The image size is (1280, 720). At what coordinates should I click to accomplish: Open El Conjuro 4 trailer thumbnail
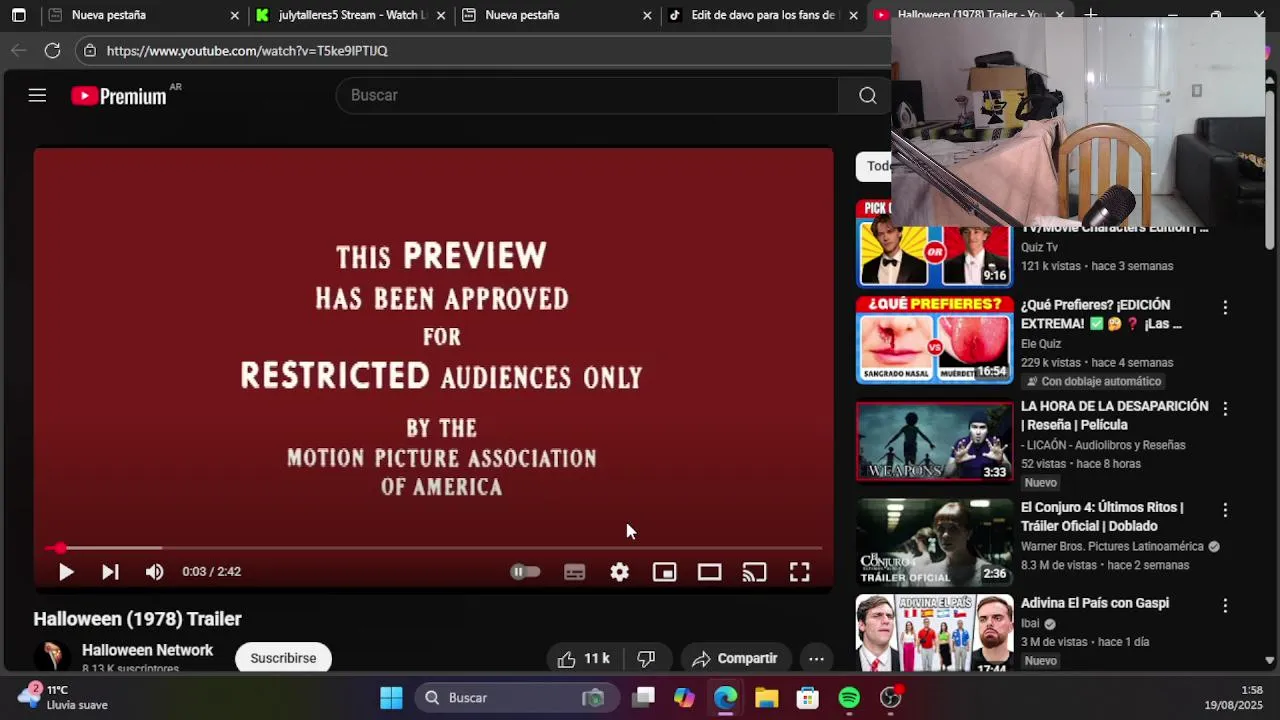tap(934, 542)
